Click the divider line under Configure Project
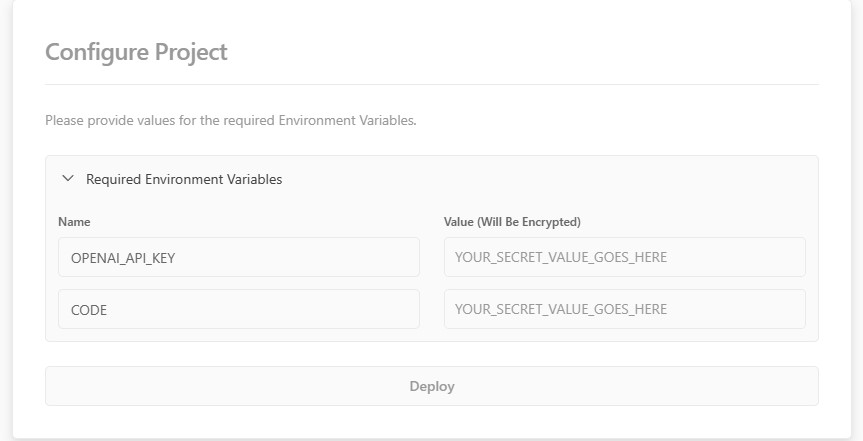Image resolution: width=863 pixels, height=441 pixels. pos(431,84)
